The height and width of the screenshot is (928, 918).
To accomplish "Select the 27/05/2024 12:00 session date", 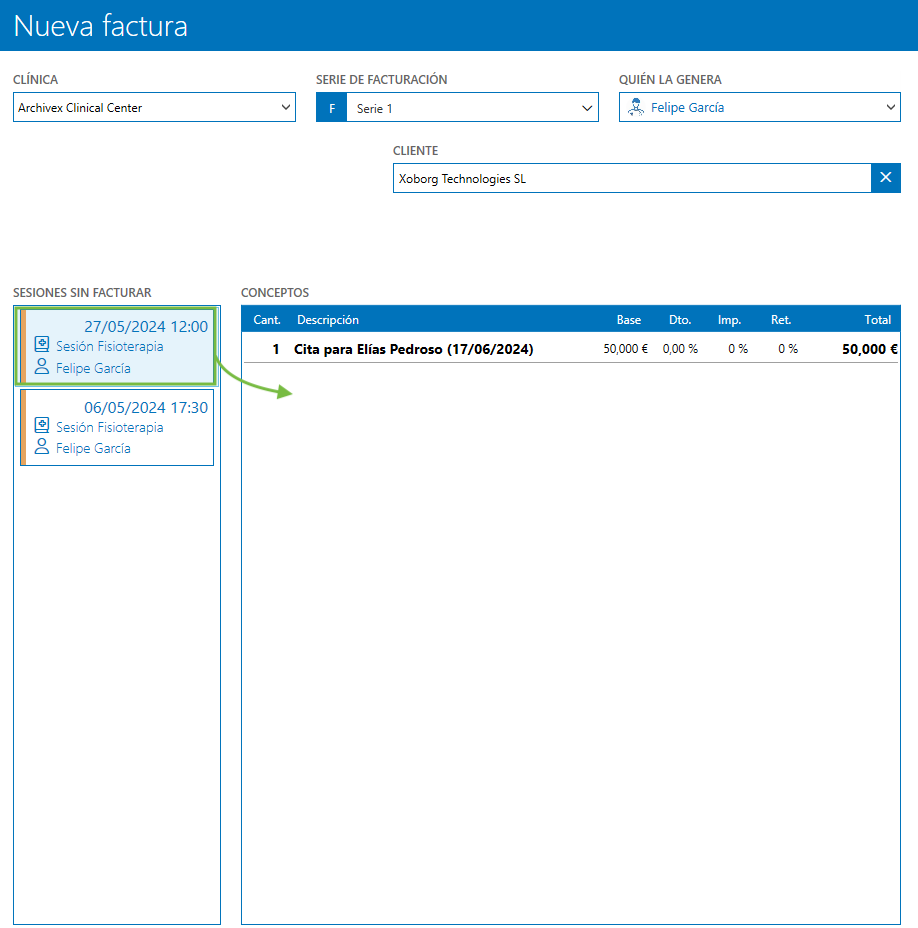I will pyautogui.click(x=146, y=326).
